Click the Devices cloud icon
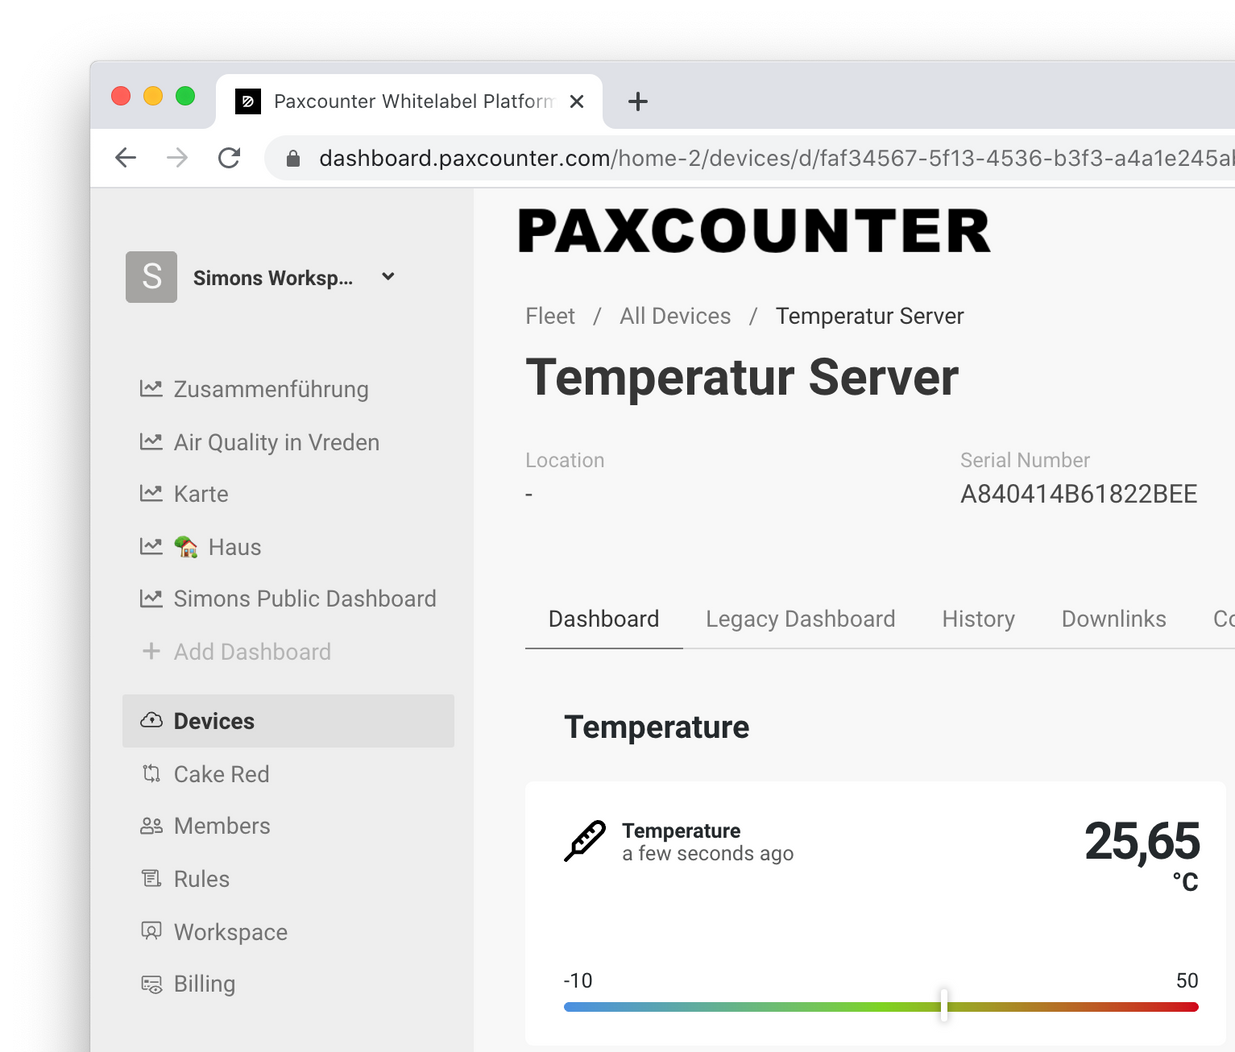The image size is (1235, 1052). (151, 720)
